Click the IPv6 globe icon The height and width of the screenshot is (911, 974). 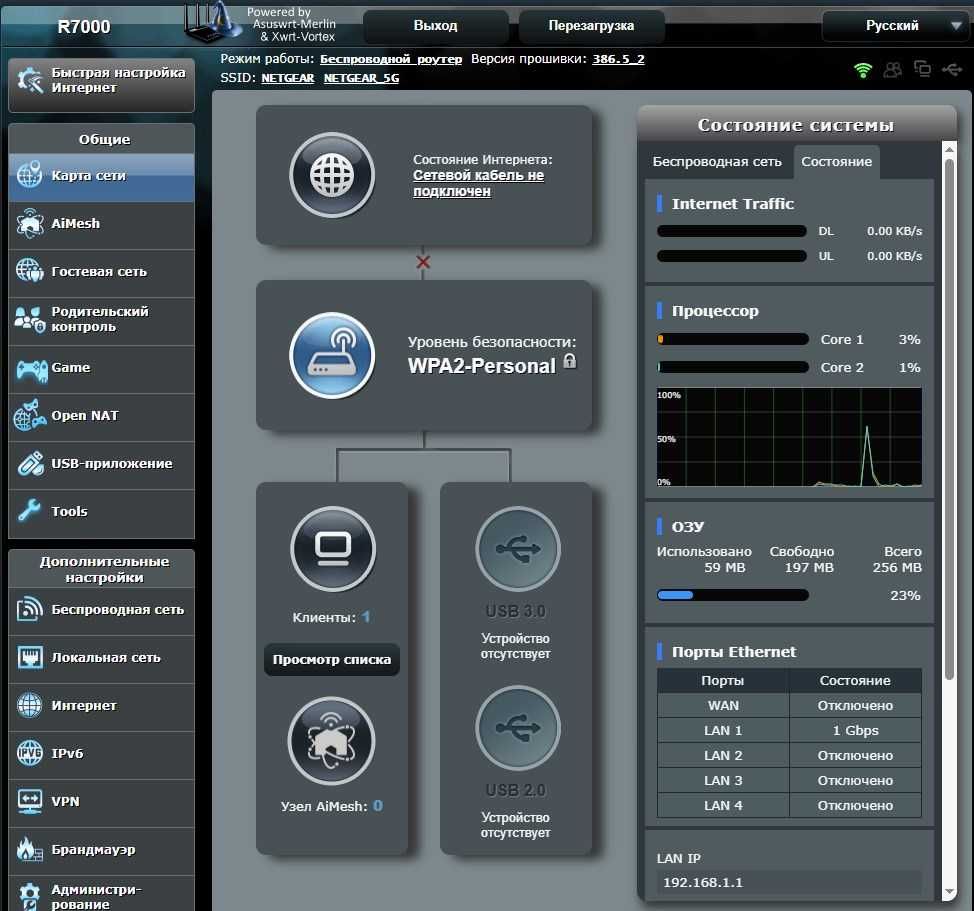pyautogui.click(x=30, y=753)
